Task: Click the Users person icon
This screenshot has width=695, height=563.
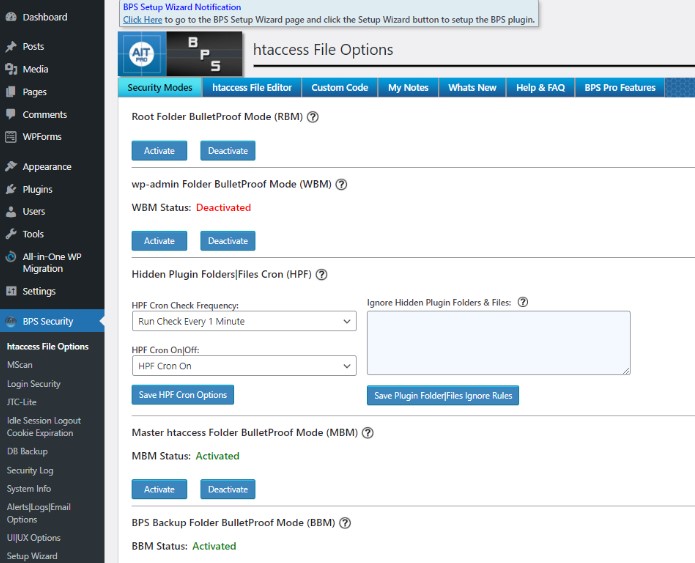Action: point(11,211)
